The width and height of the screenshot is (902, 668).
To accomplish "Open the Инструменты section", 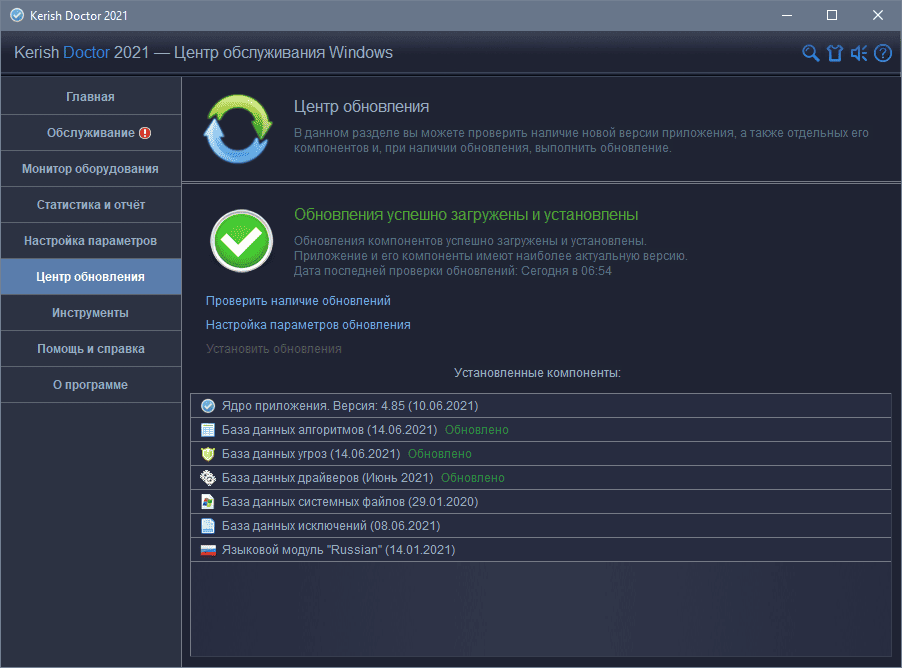I will (x=91, y=313).
